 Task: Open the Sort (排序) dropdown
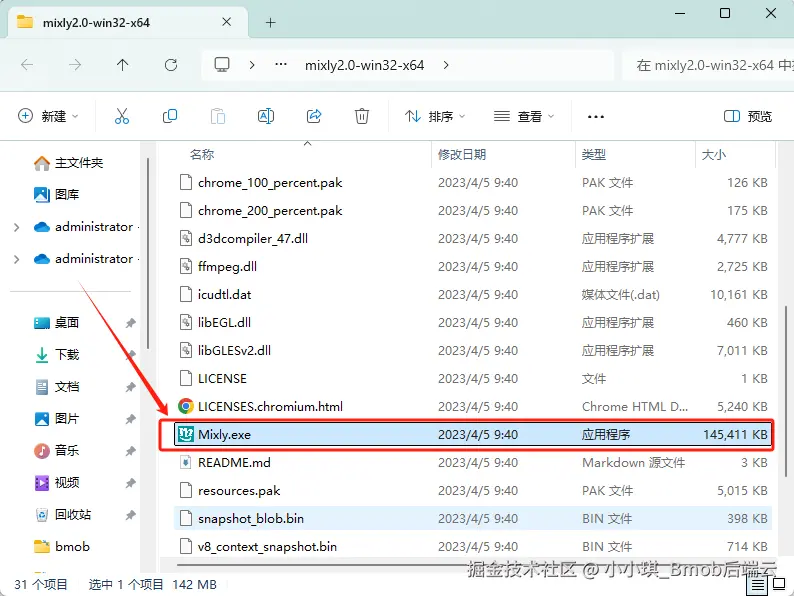click(434, 116)
